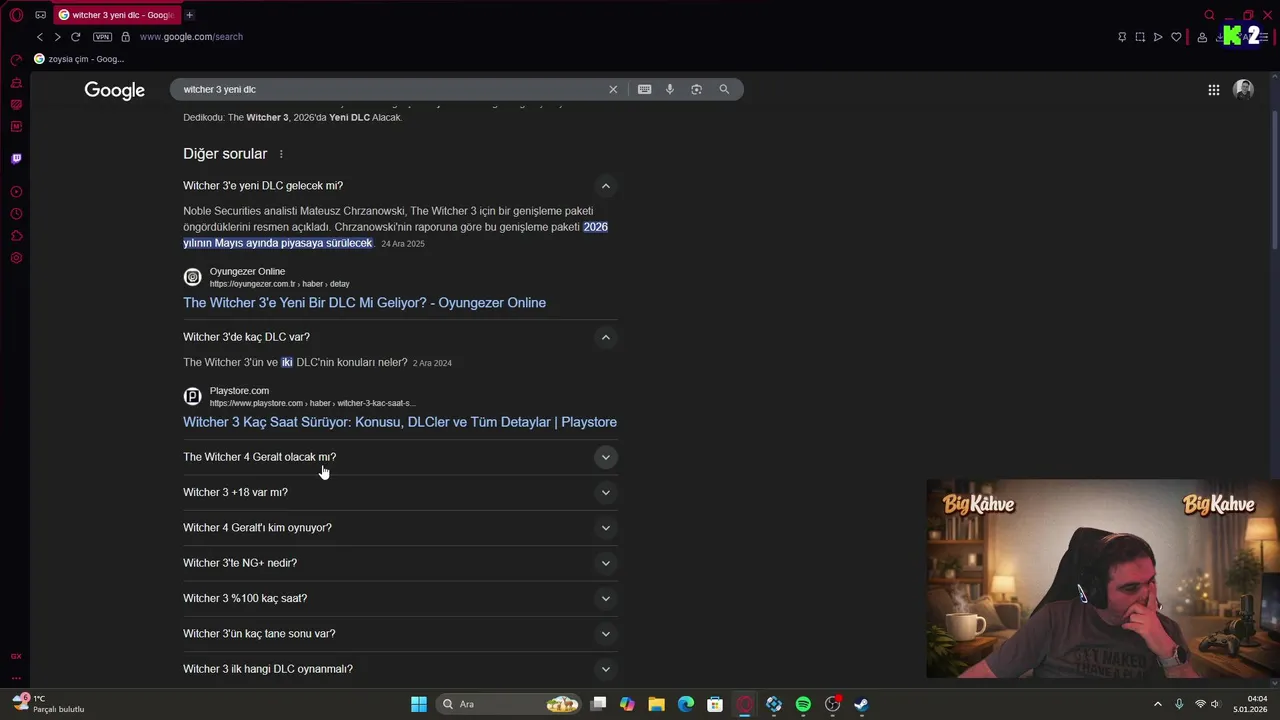Image resolution: width=1280 pixels, height=720 pixels.
Task: Reload the current Google page
Action: point(75,37)
